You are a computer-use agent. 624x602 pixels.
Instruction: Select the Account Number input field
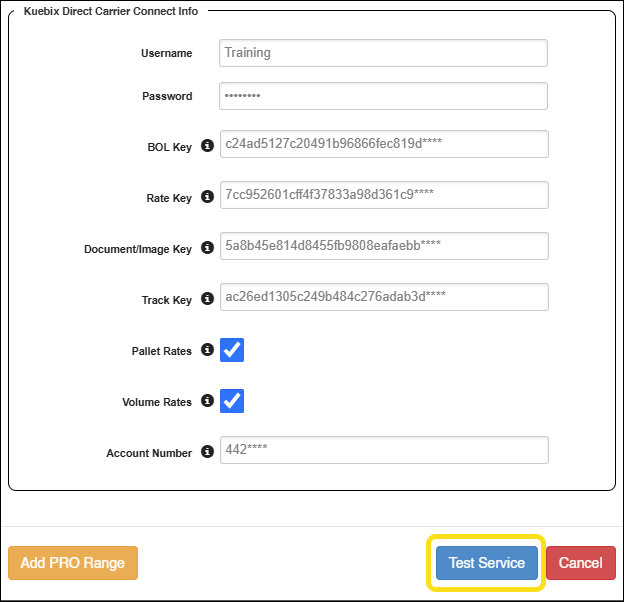383,450
